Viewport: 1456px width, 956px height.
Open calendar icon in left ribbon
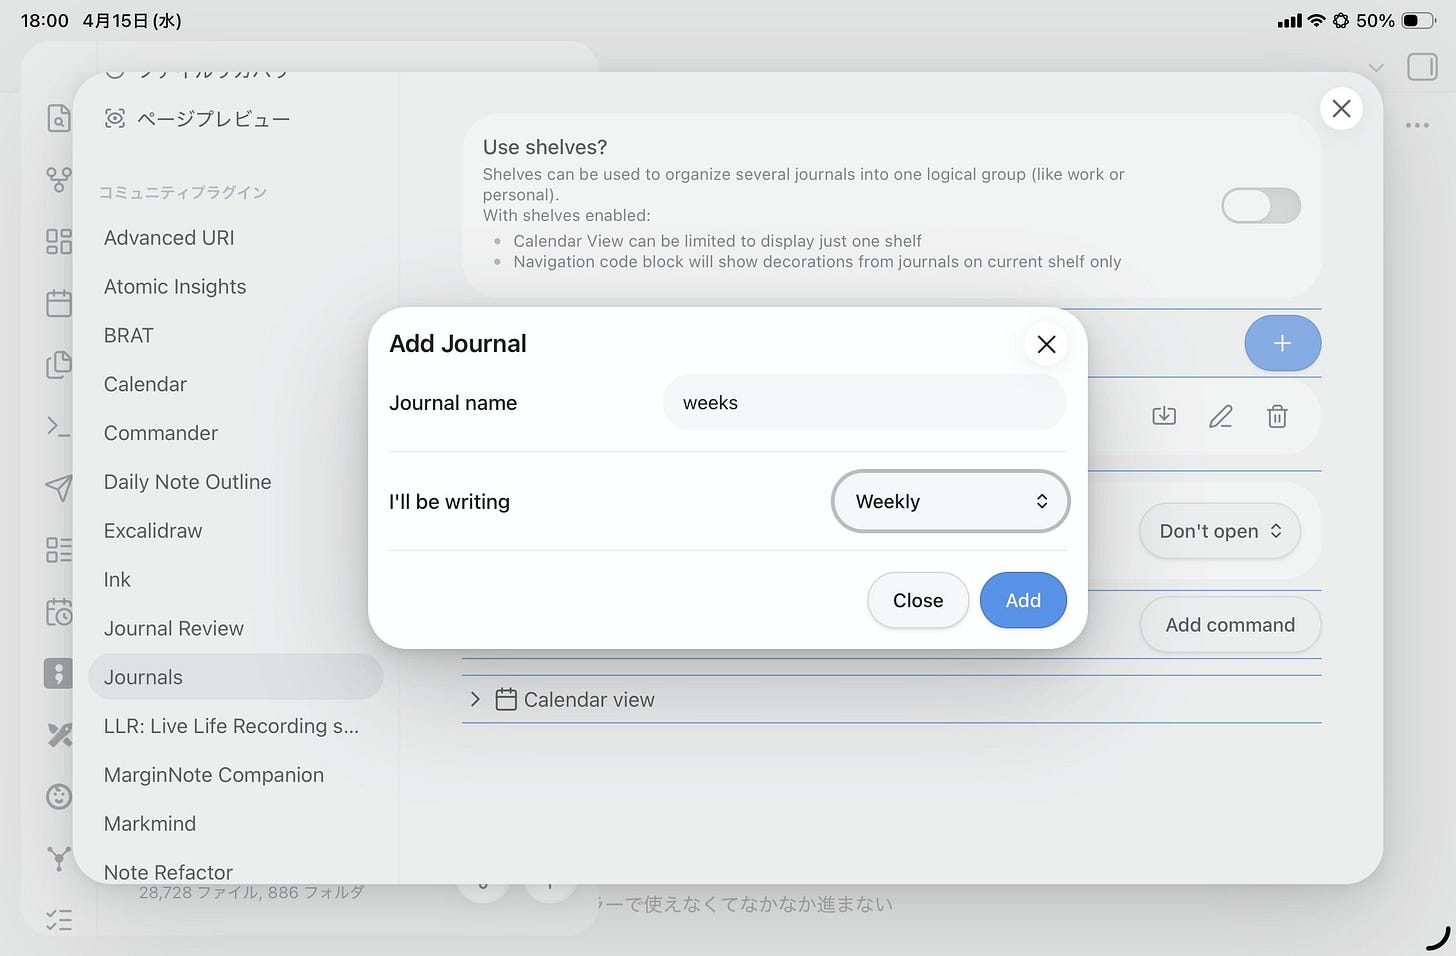click(x=59, y=303)
